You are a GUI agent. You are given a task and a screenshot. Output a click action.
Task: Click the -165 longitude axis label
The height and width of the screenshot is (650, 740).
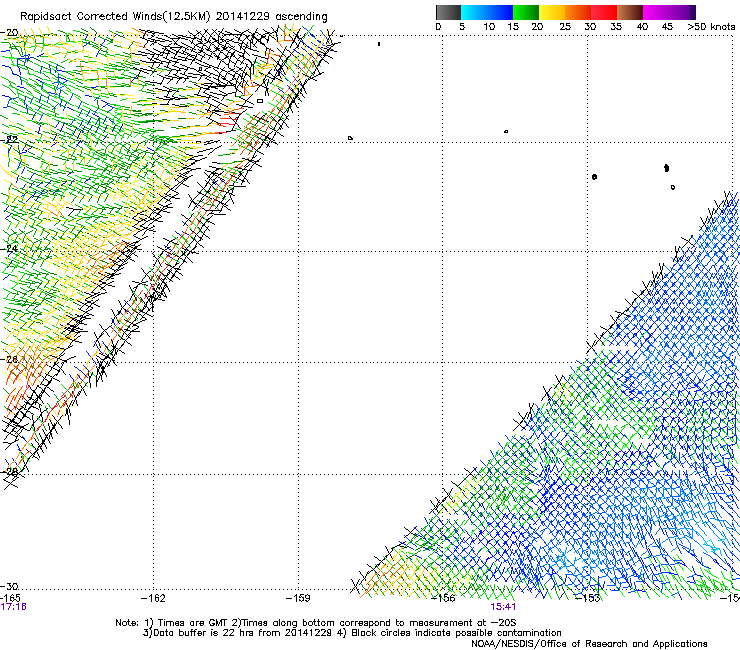(x=10, y=598)
